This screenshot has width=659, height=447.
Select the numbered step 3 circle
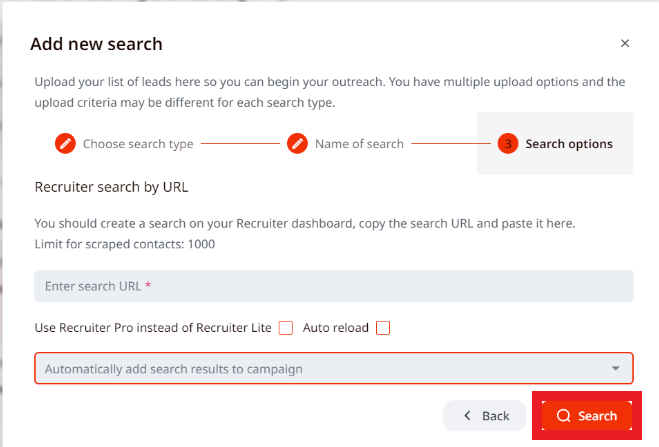pos(508,144)
